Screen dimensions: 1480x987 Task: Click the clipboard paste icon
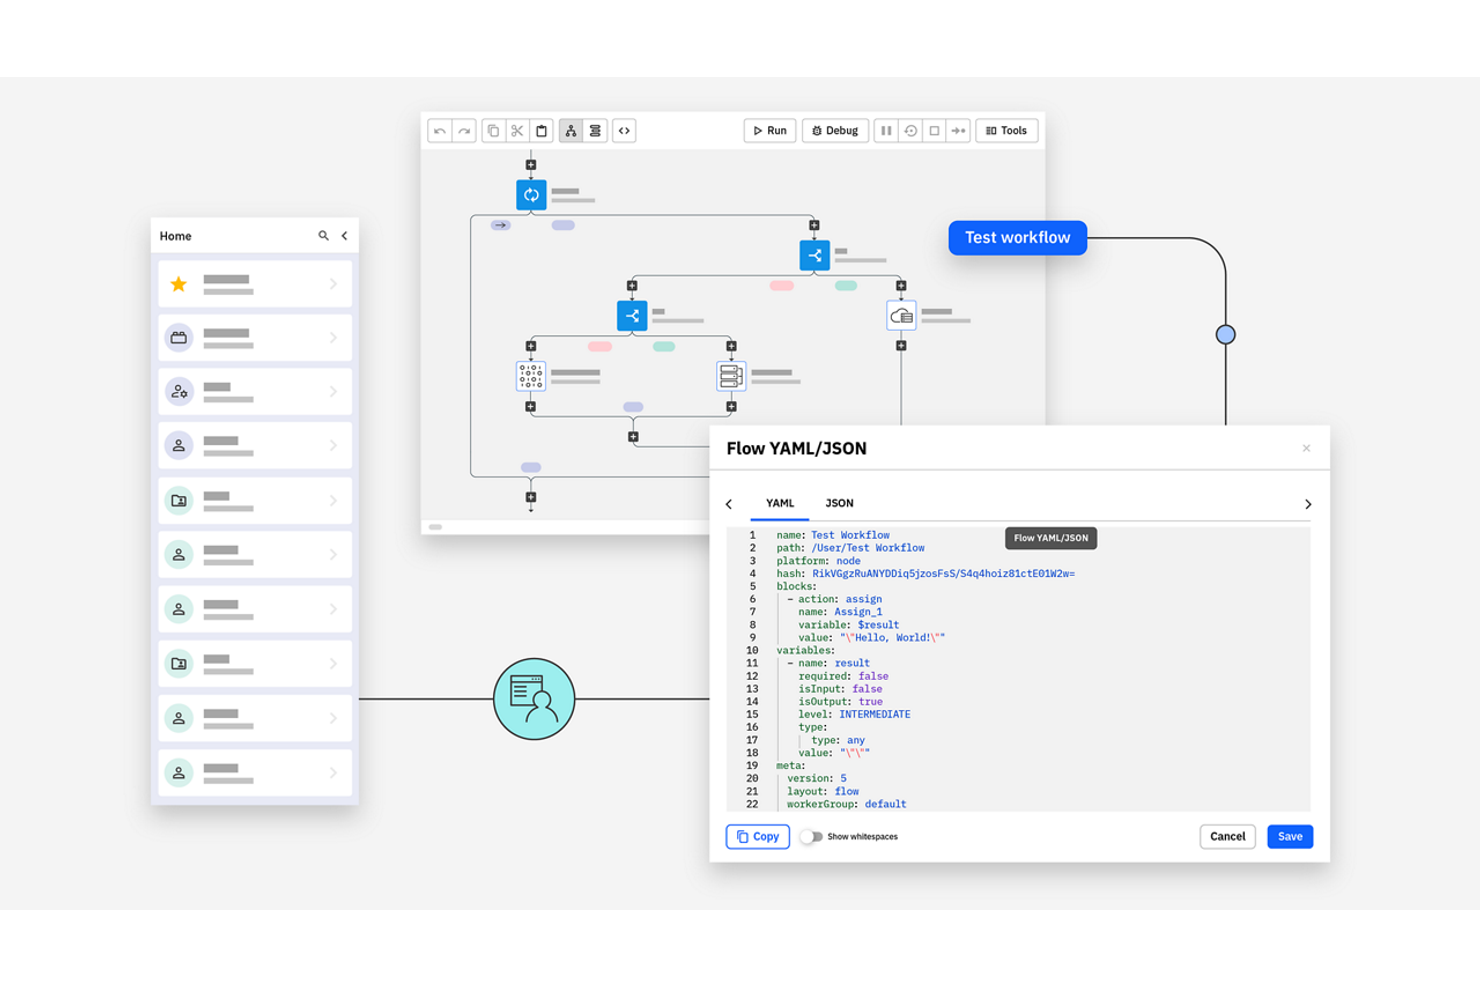click(x=541, y=130)
